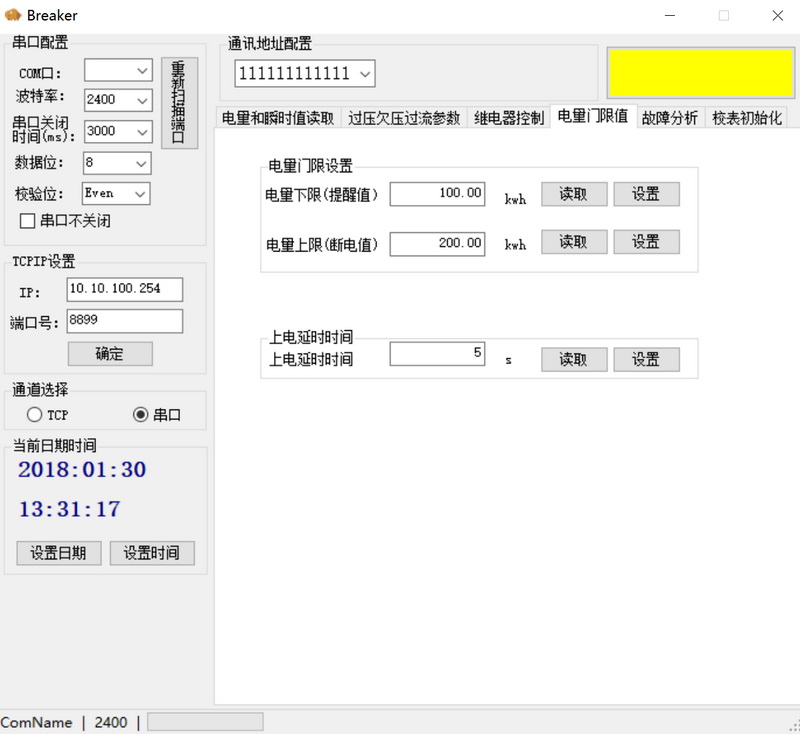This screenshot has height=734, width=800.
Task: Click the 确定 button under TCPIP settings
Action: coord(110,354)
